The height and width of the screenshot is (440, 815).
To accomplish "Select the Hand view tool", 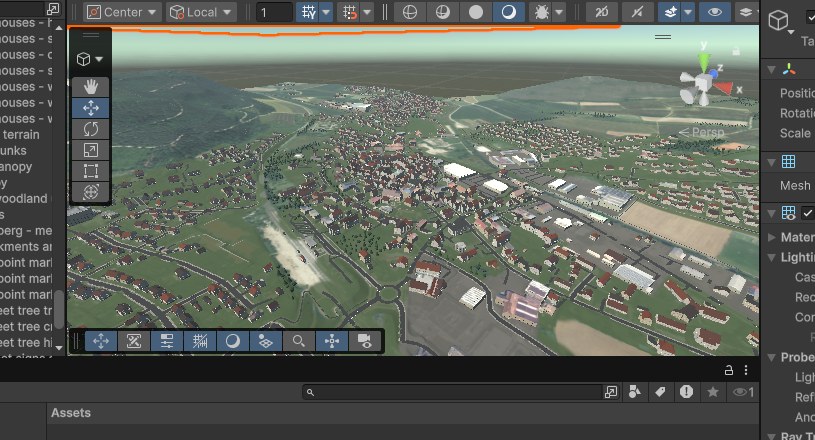I will tap(90, 87).
